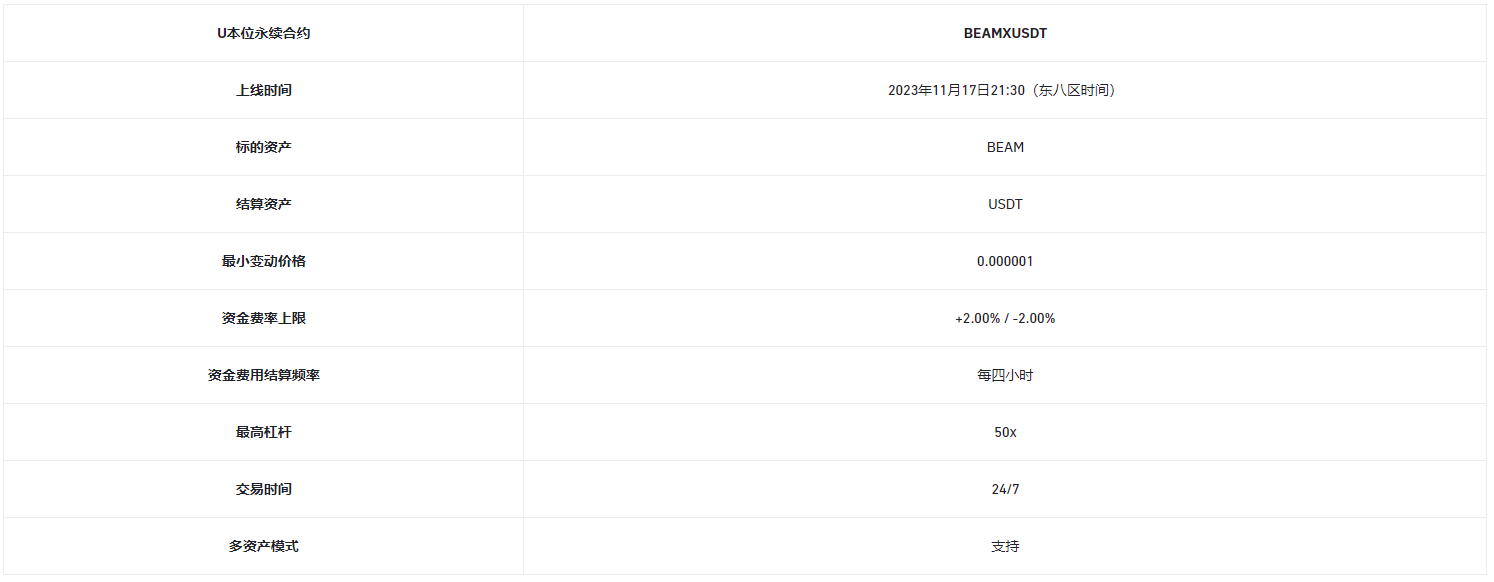Screen dimensions: 1494x582
Task: Select the 24/7 trading hours value
Action: 1005,489
